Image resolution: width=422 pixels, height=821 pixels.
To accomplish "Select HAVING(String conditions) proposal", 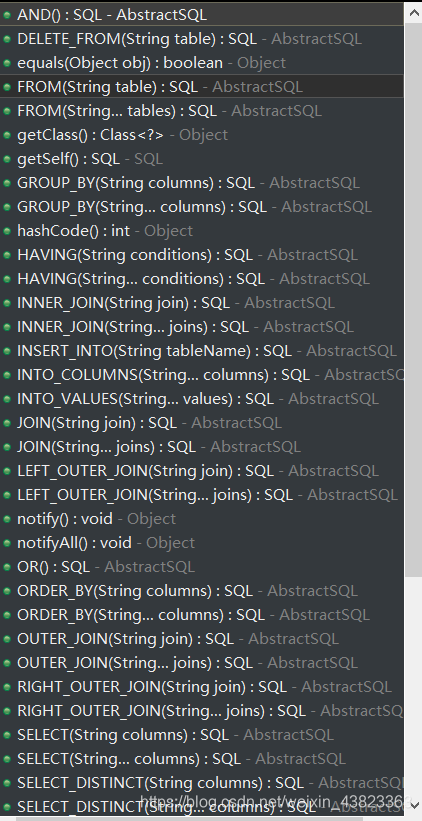I will click(x=202, y=255).
